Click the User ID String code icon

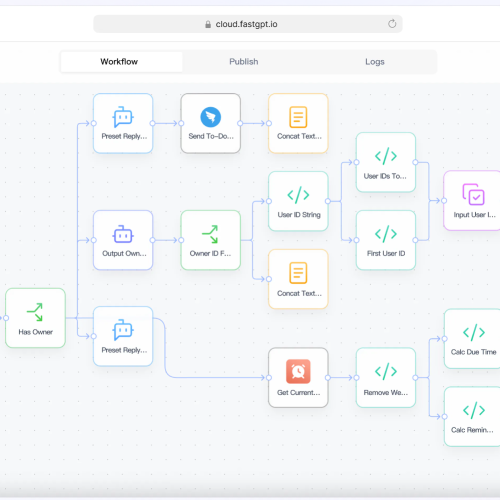coord(298,195)
